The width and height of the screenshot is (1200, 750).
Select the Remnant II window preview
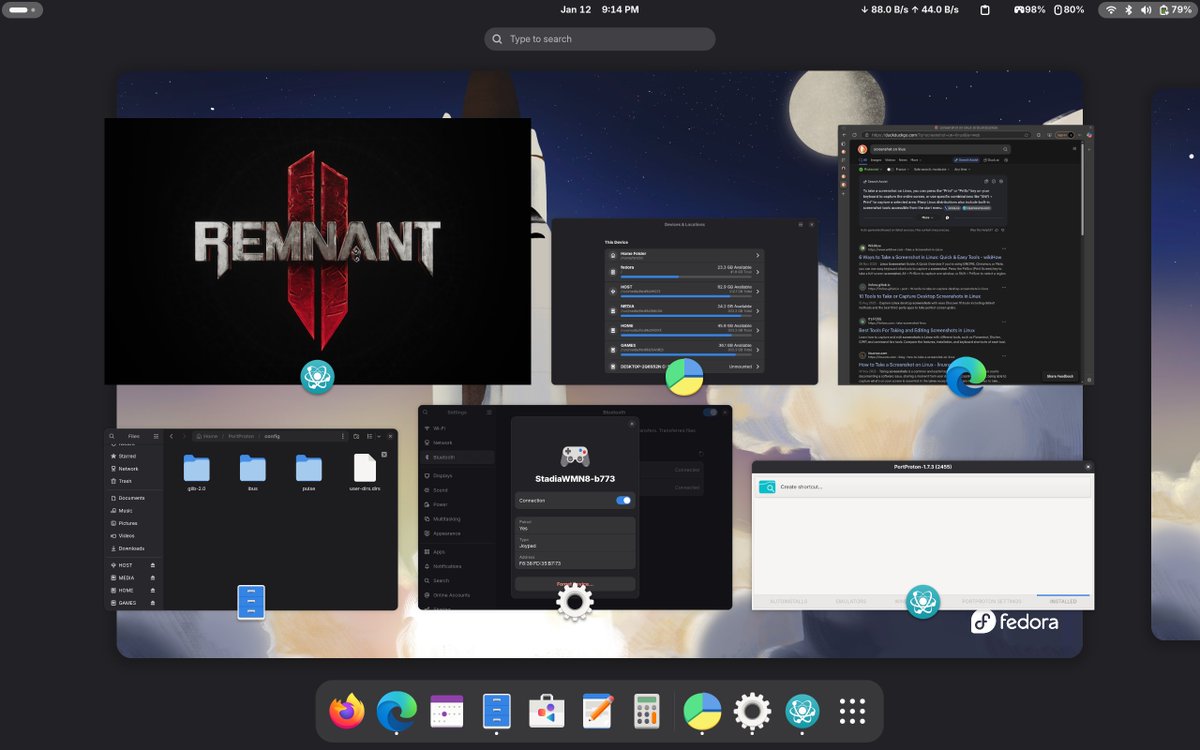click(318, 251)
